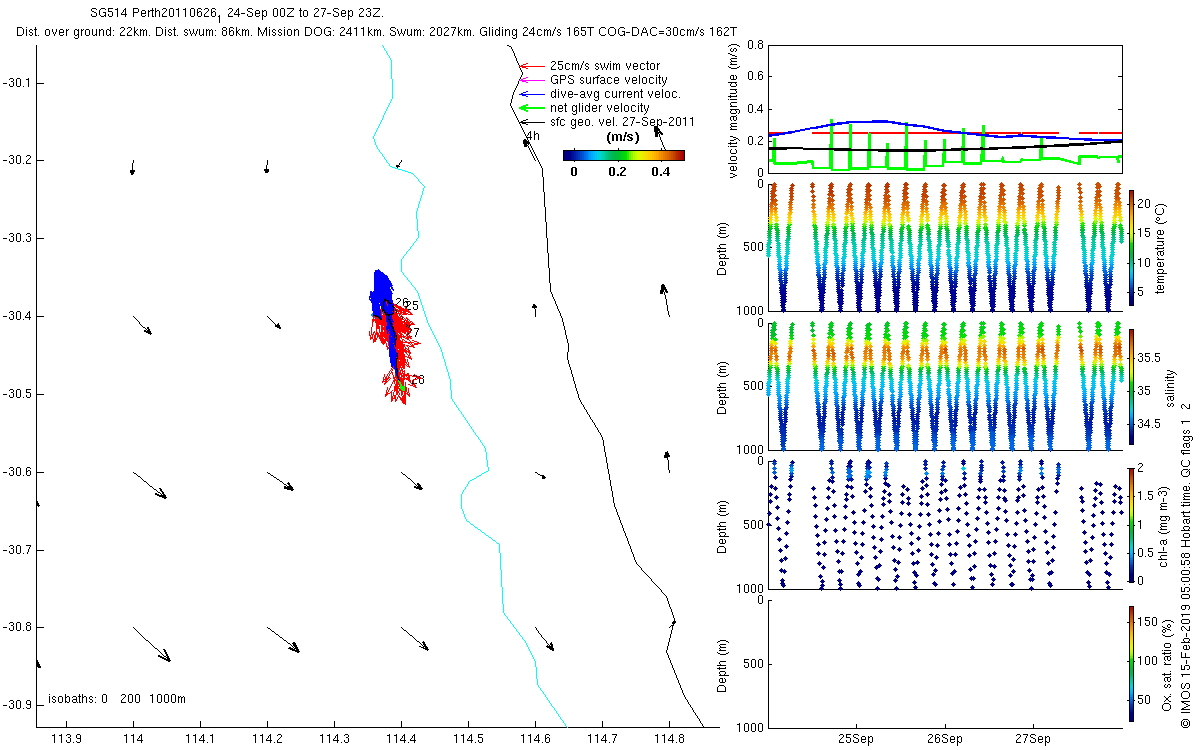Click the green net glider velocity legend arrow

pos(531,108)
